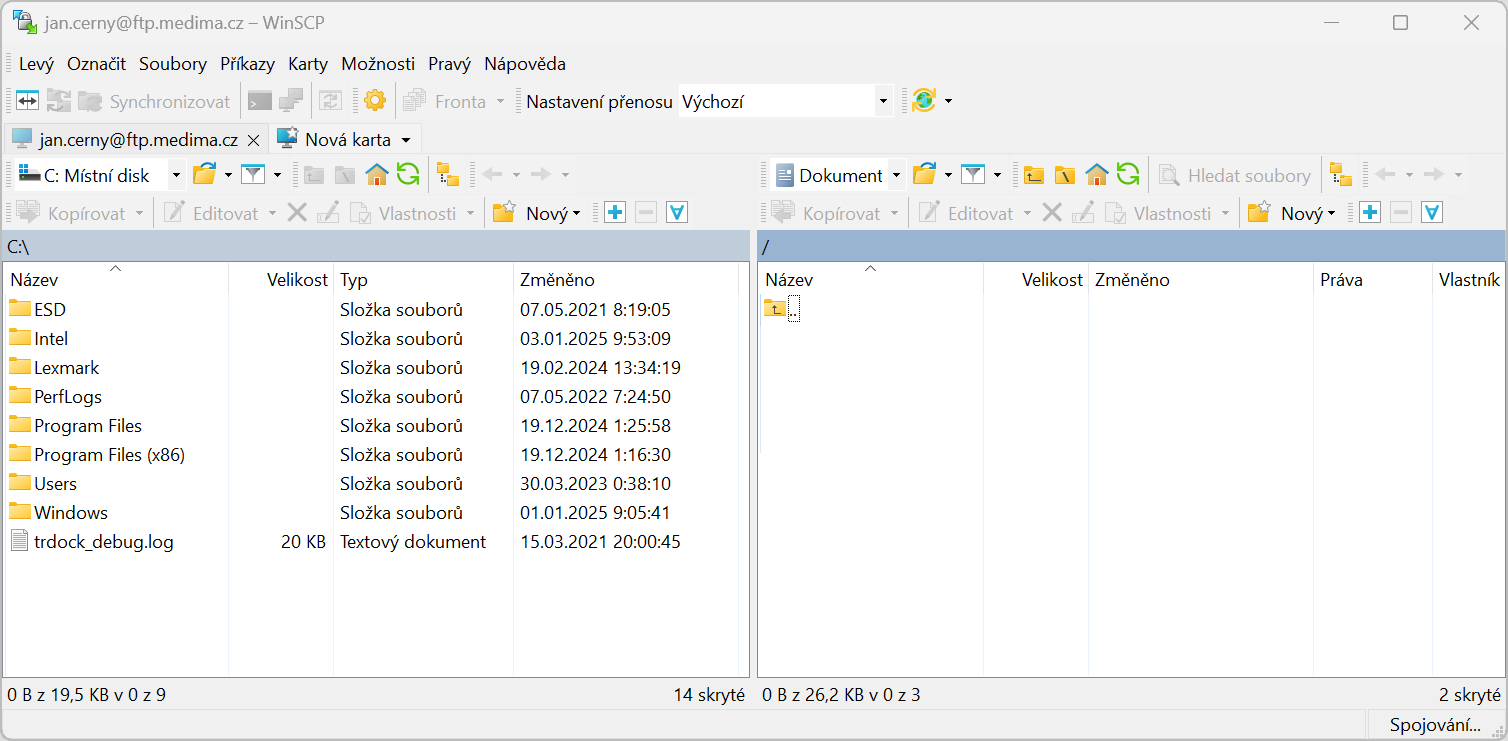Open the Příkazy menu
The image size is (1508, 741).
pyautogui.click(x=247, y=64)
